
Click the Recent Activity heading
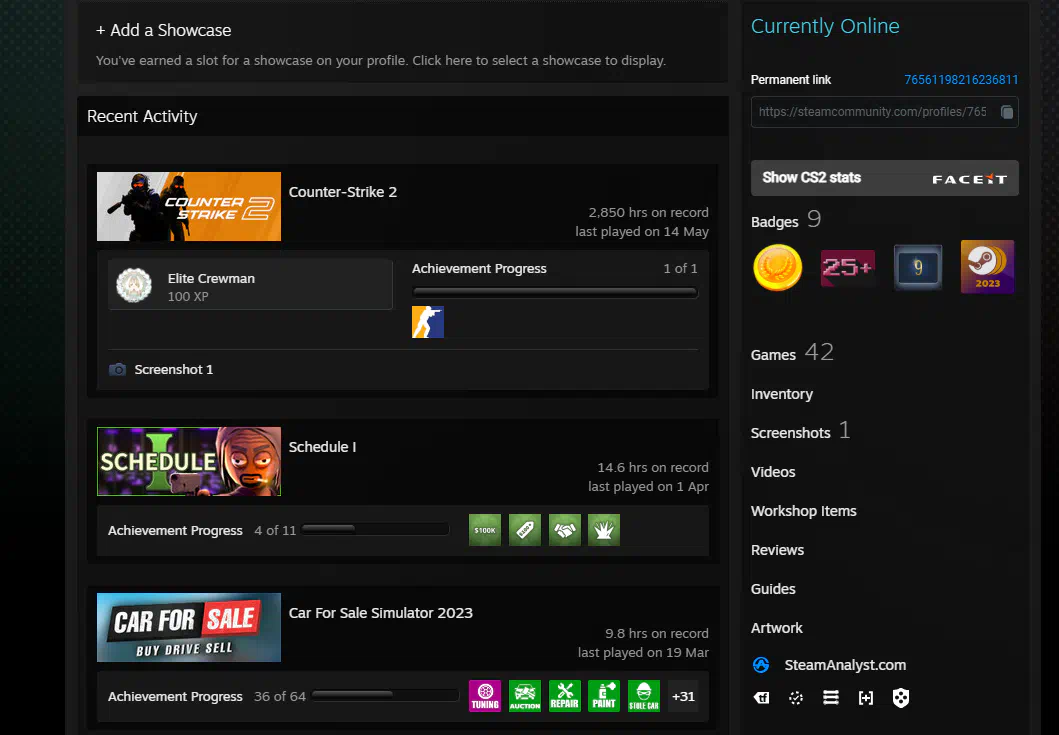[x=143, y=116]
